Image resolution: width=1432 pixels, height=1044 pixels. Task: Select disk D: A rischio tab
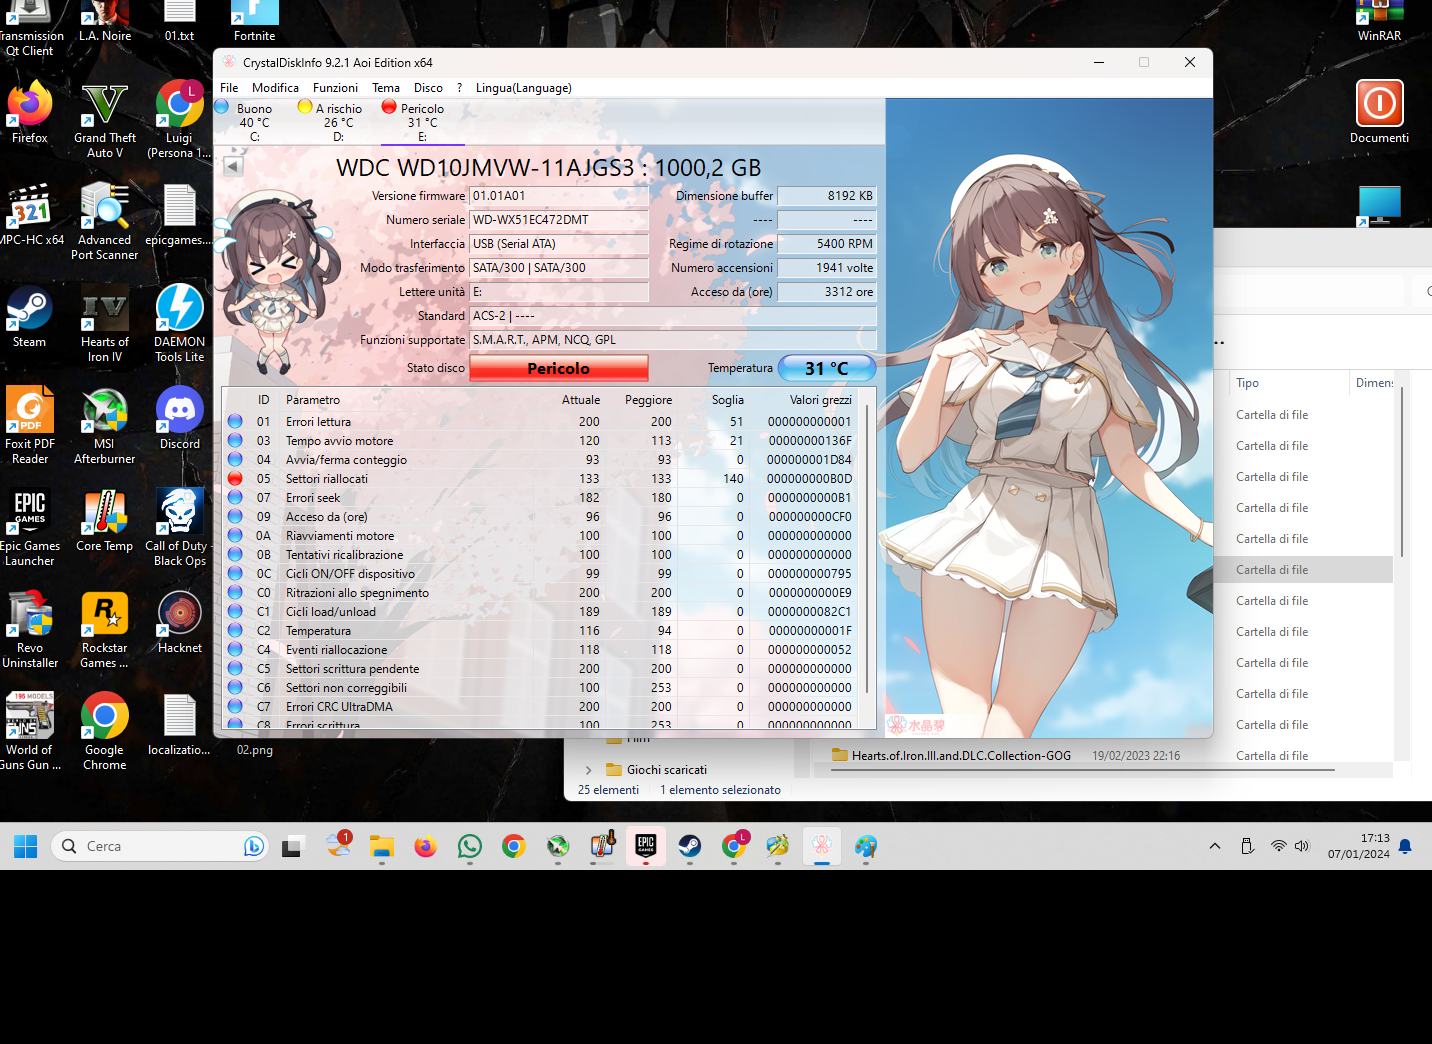[339, 121]
